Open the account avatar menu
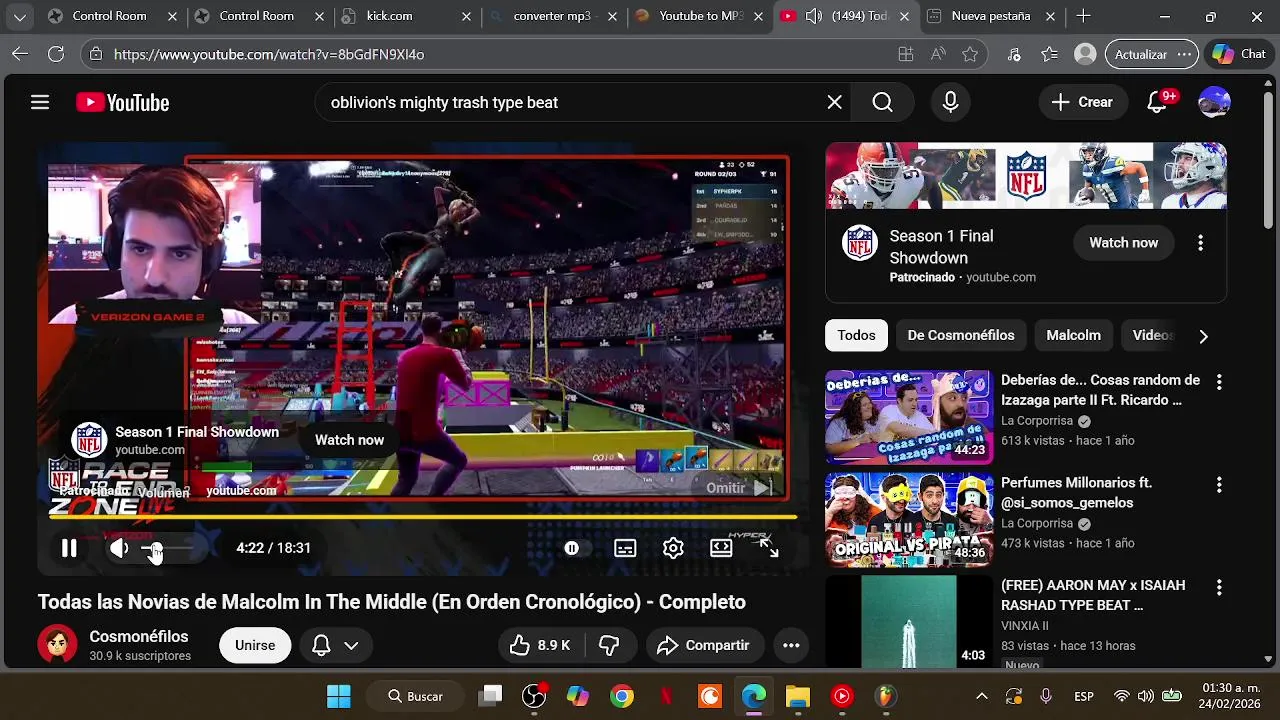 point(1214,102)
